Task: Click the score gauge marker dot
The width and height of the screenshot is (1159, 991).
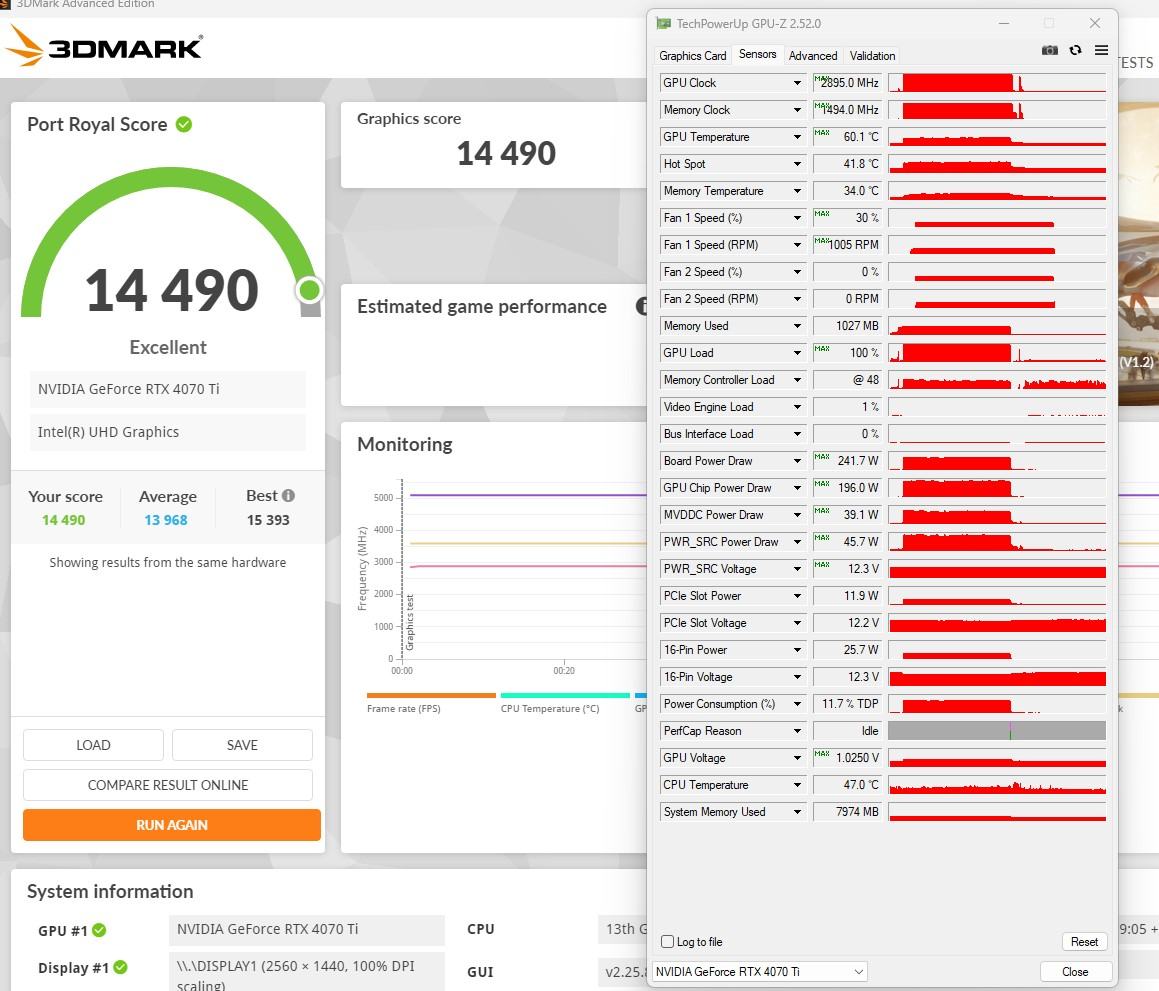Action: click(x=310, y=290)
